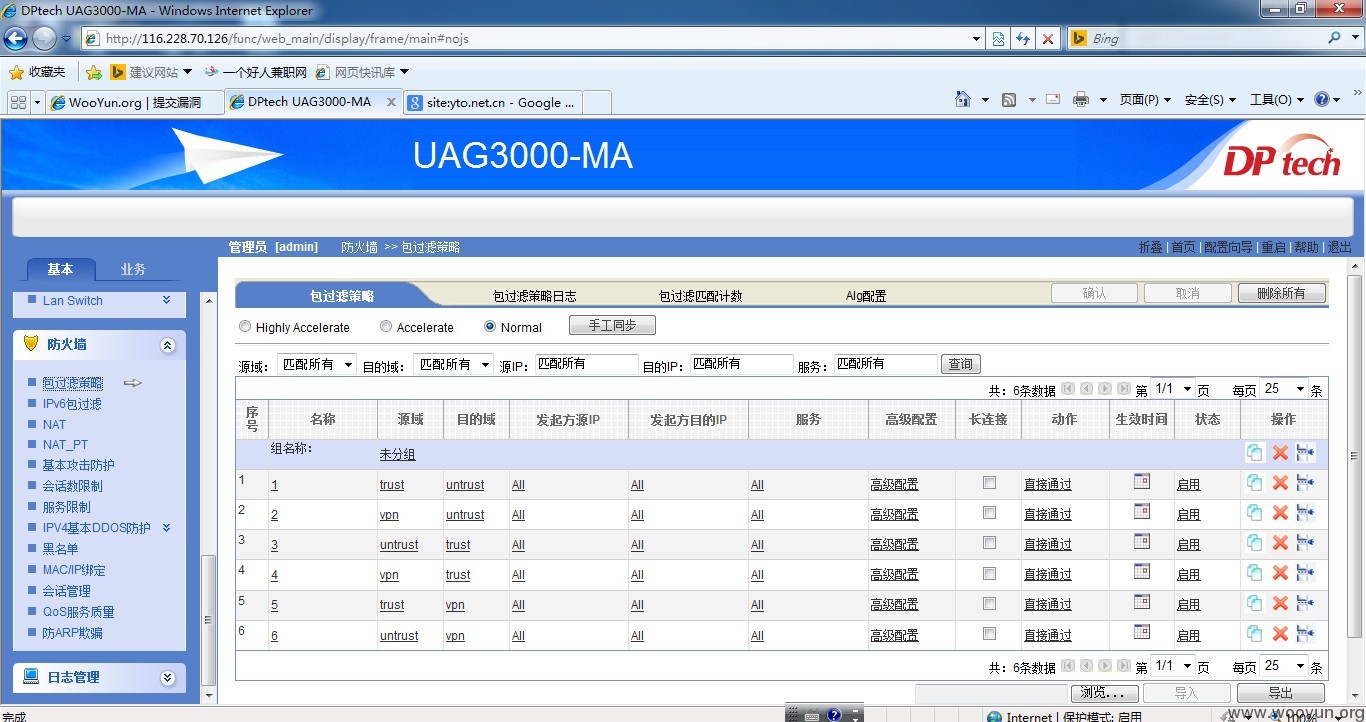
Task: Click the read mail icon
Action: coord(1053,99)
